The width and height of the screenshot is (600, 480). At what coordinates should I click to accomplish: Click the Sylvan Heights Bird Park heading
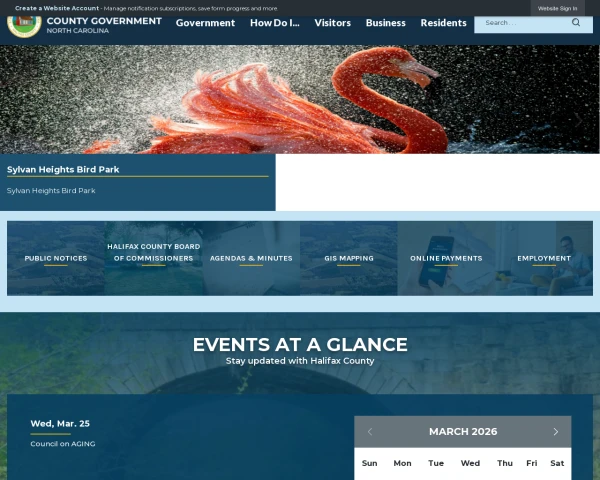(63, 169)
